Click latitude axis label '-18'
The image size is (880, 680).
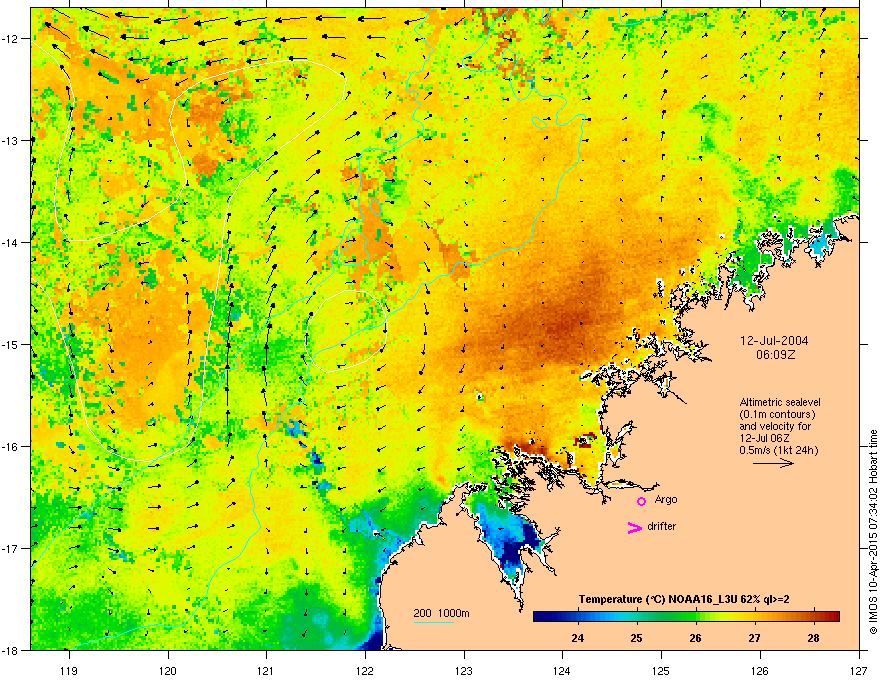[x=11, y=650]
